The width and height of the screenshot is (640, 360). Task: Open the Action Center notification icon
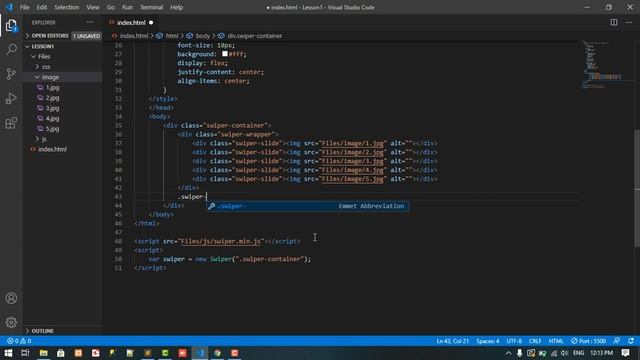pos(625,353)
